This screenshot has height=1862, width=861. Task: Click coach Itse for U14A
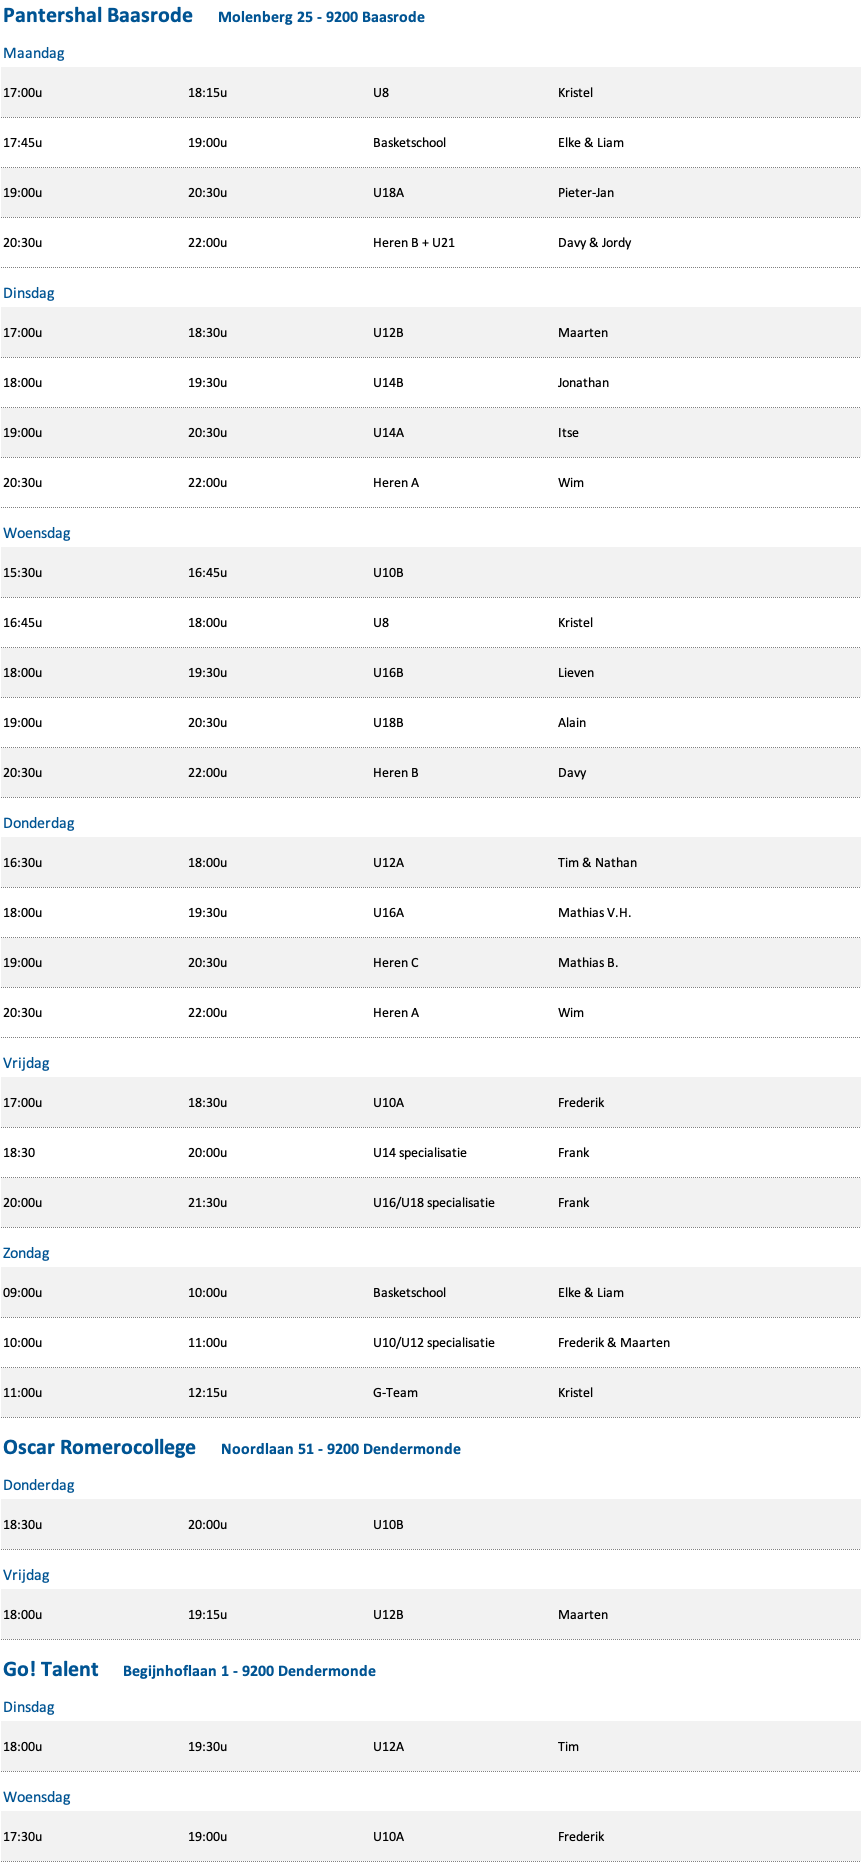click(568, 432)
